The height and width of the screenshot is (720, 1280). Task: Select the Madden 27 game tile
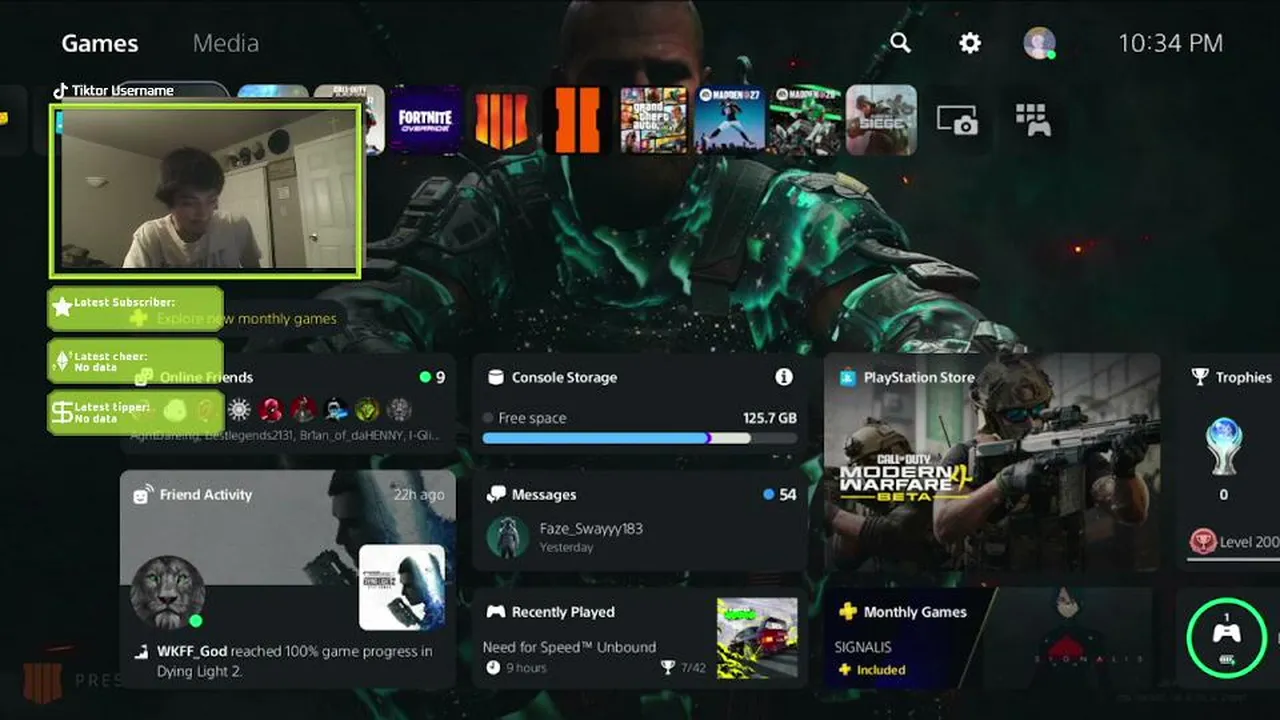pyautogui.click(x=730, y=120)
